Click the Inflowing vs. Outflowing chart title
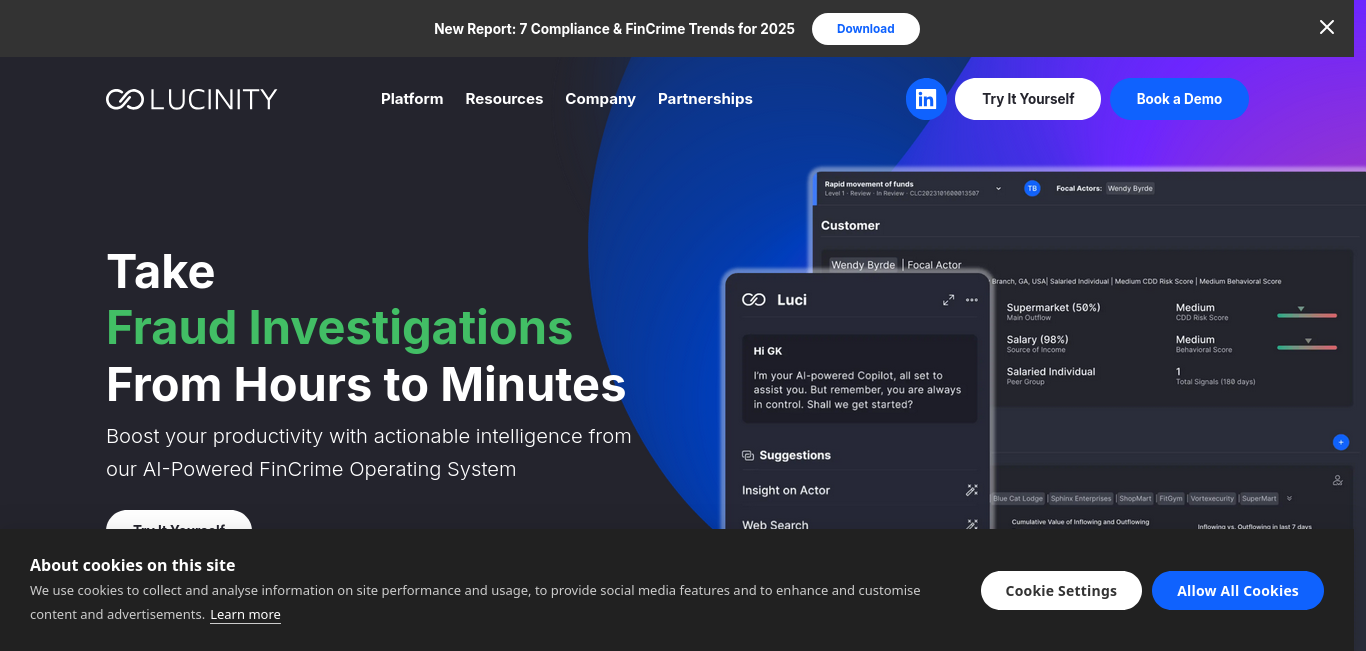The width and height of the screenshot is (1366, 651). (1254, 526)
